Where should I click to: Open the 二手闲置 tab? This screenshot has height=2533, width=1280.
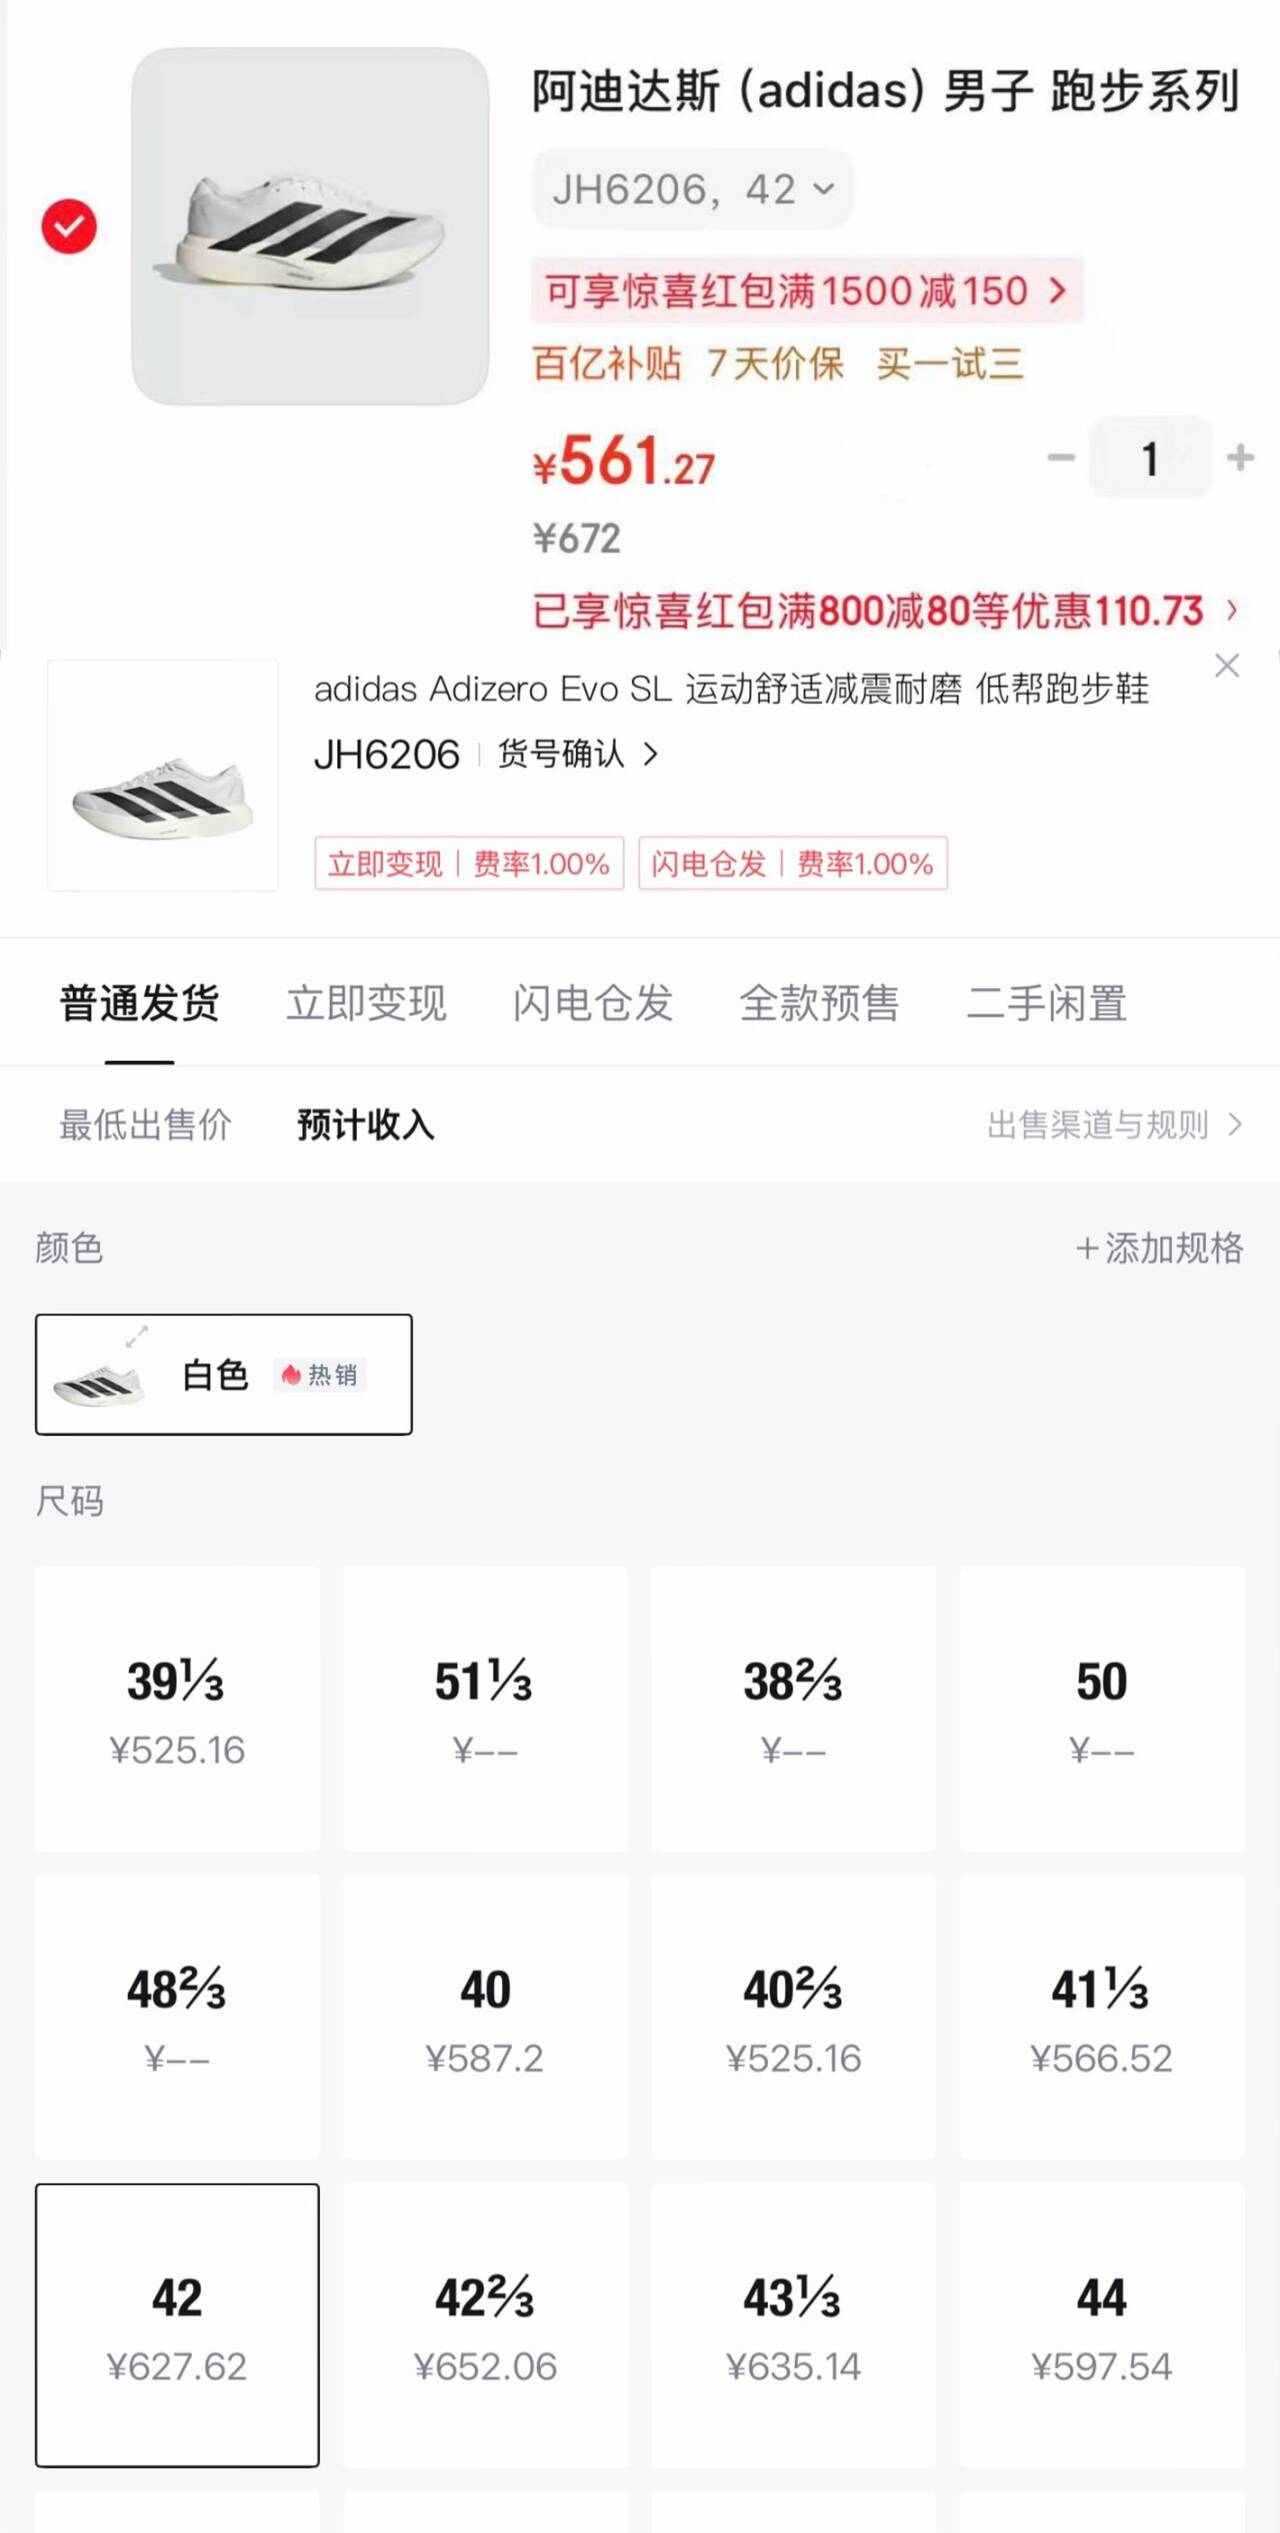1046,1003
